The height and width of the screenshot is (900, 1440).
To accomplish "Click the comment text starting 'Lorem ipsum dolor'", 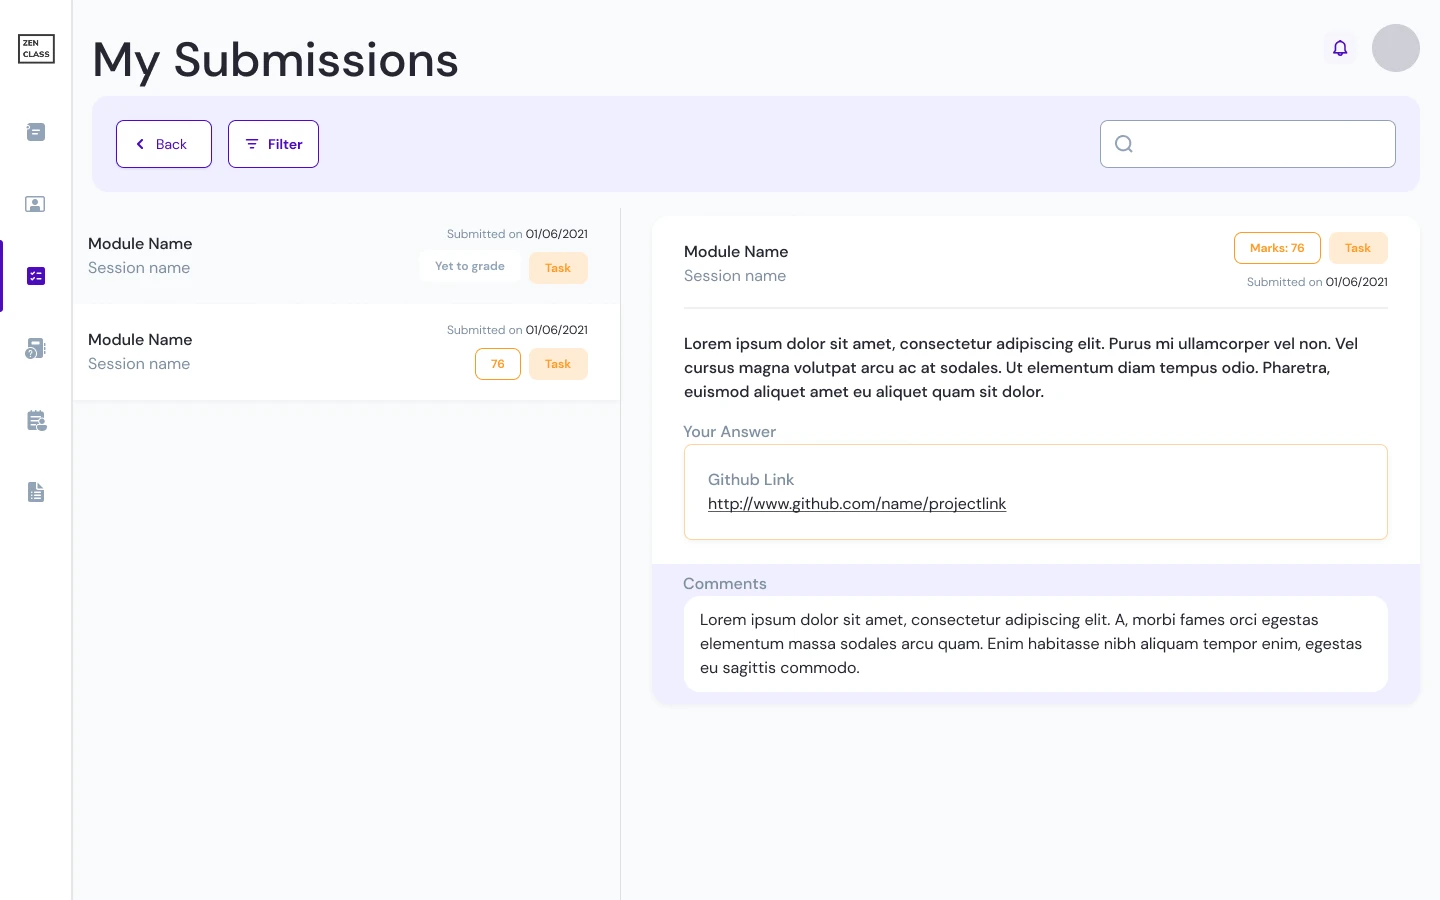I will click(1031, 644).
